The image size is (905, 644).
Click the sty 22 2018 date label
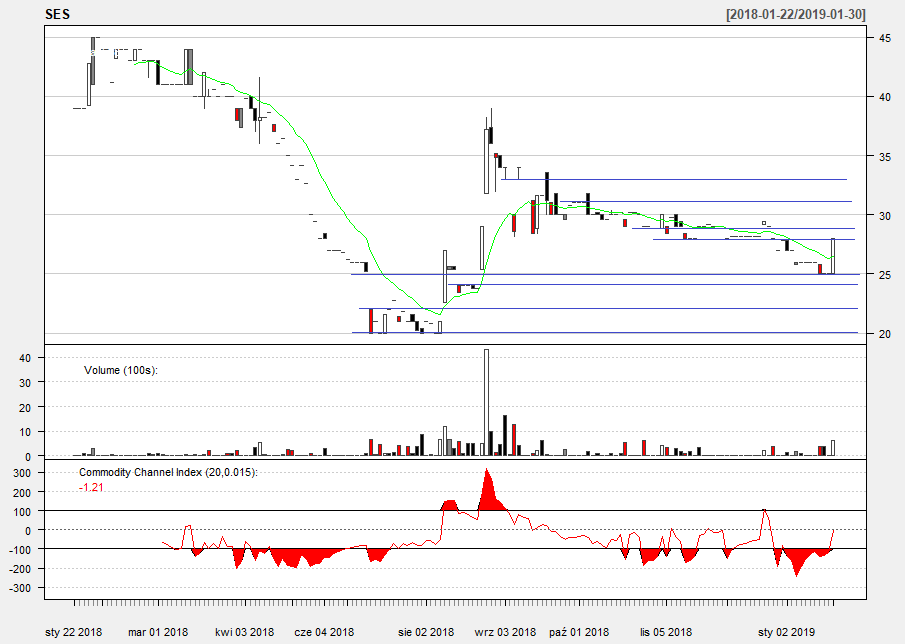pyautogui.click(x=73, y=632)
